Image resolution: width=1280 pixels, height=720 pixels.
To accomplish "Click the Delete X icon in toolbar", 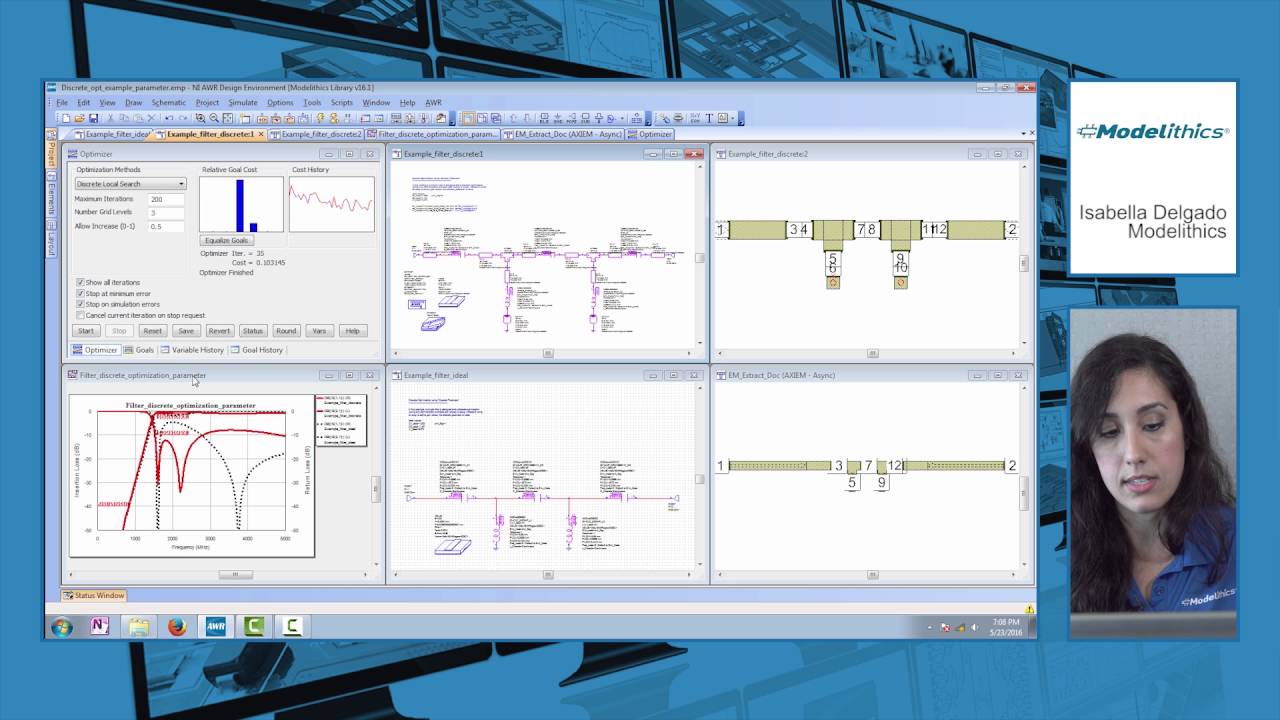I will tap(151, 118).
